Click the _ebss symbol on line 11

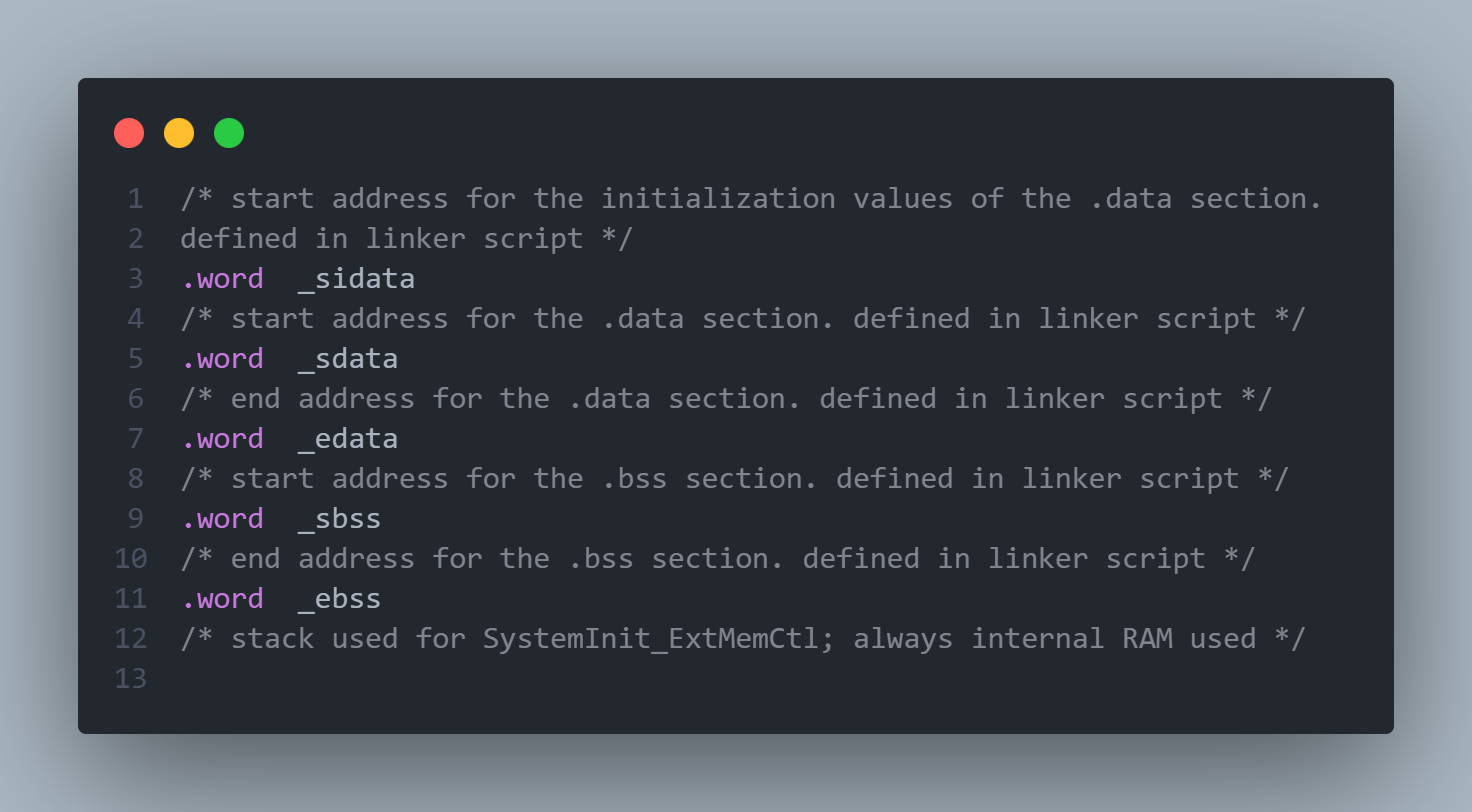(x=339, y=598)
